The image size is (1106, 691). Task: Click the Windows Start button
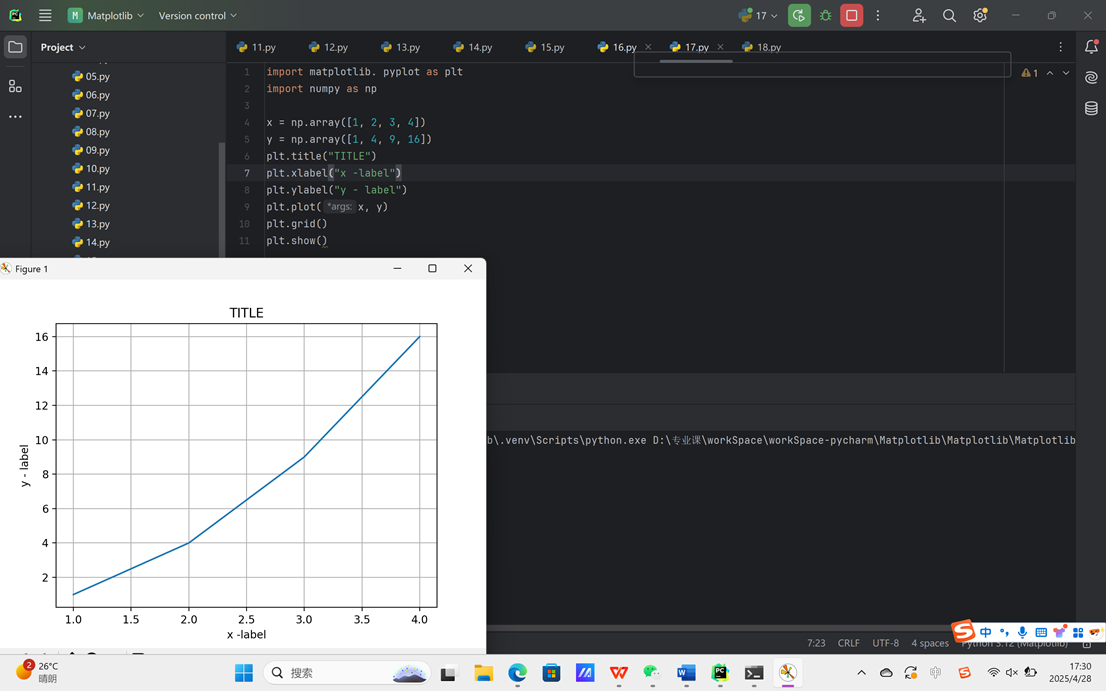(x=243, y=673)
